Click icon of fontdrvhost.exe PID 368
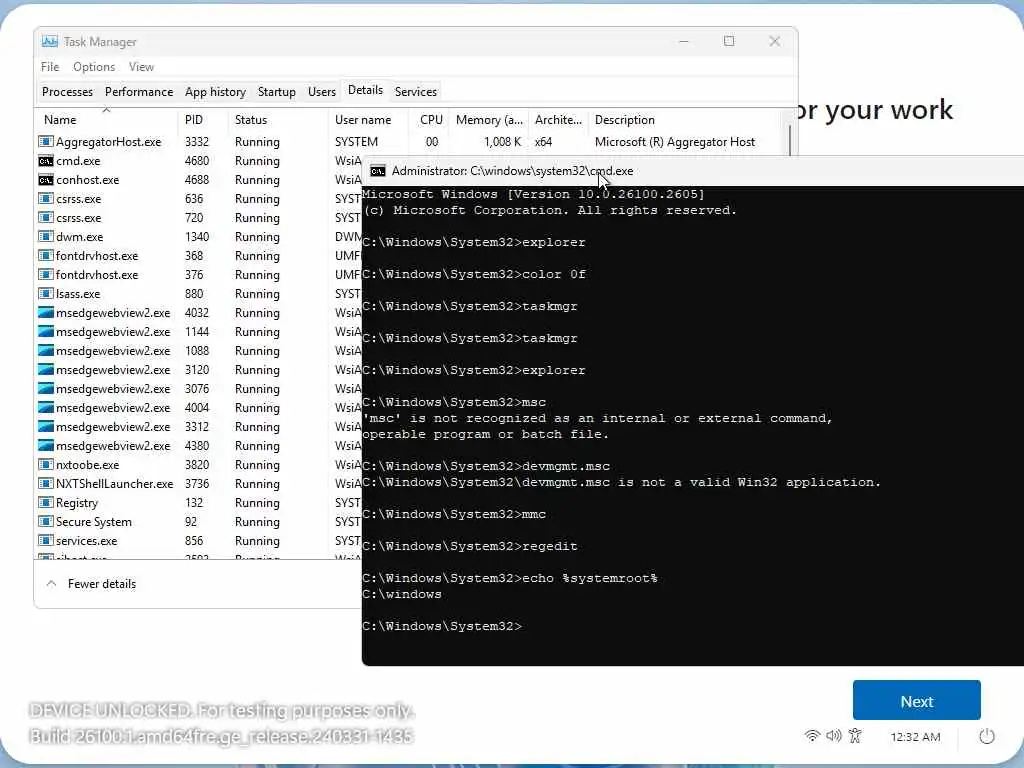Viewport: 1024px width, 768px height. (x=46, y=255)
